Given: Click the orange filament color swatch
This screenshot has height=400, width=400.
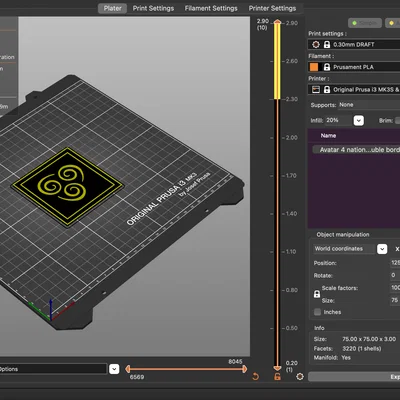Looking at the screenshot, I should point(314,67).
